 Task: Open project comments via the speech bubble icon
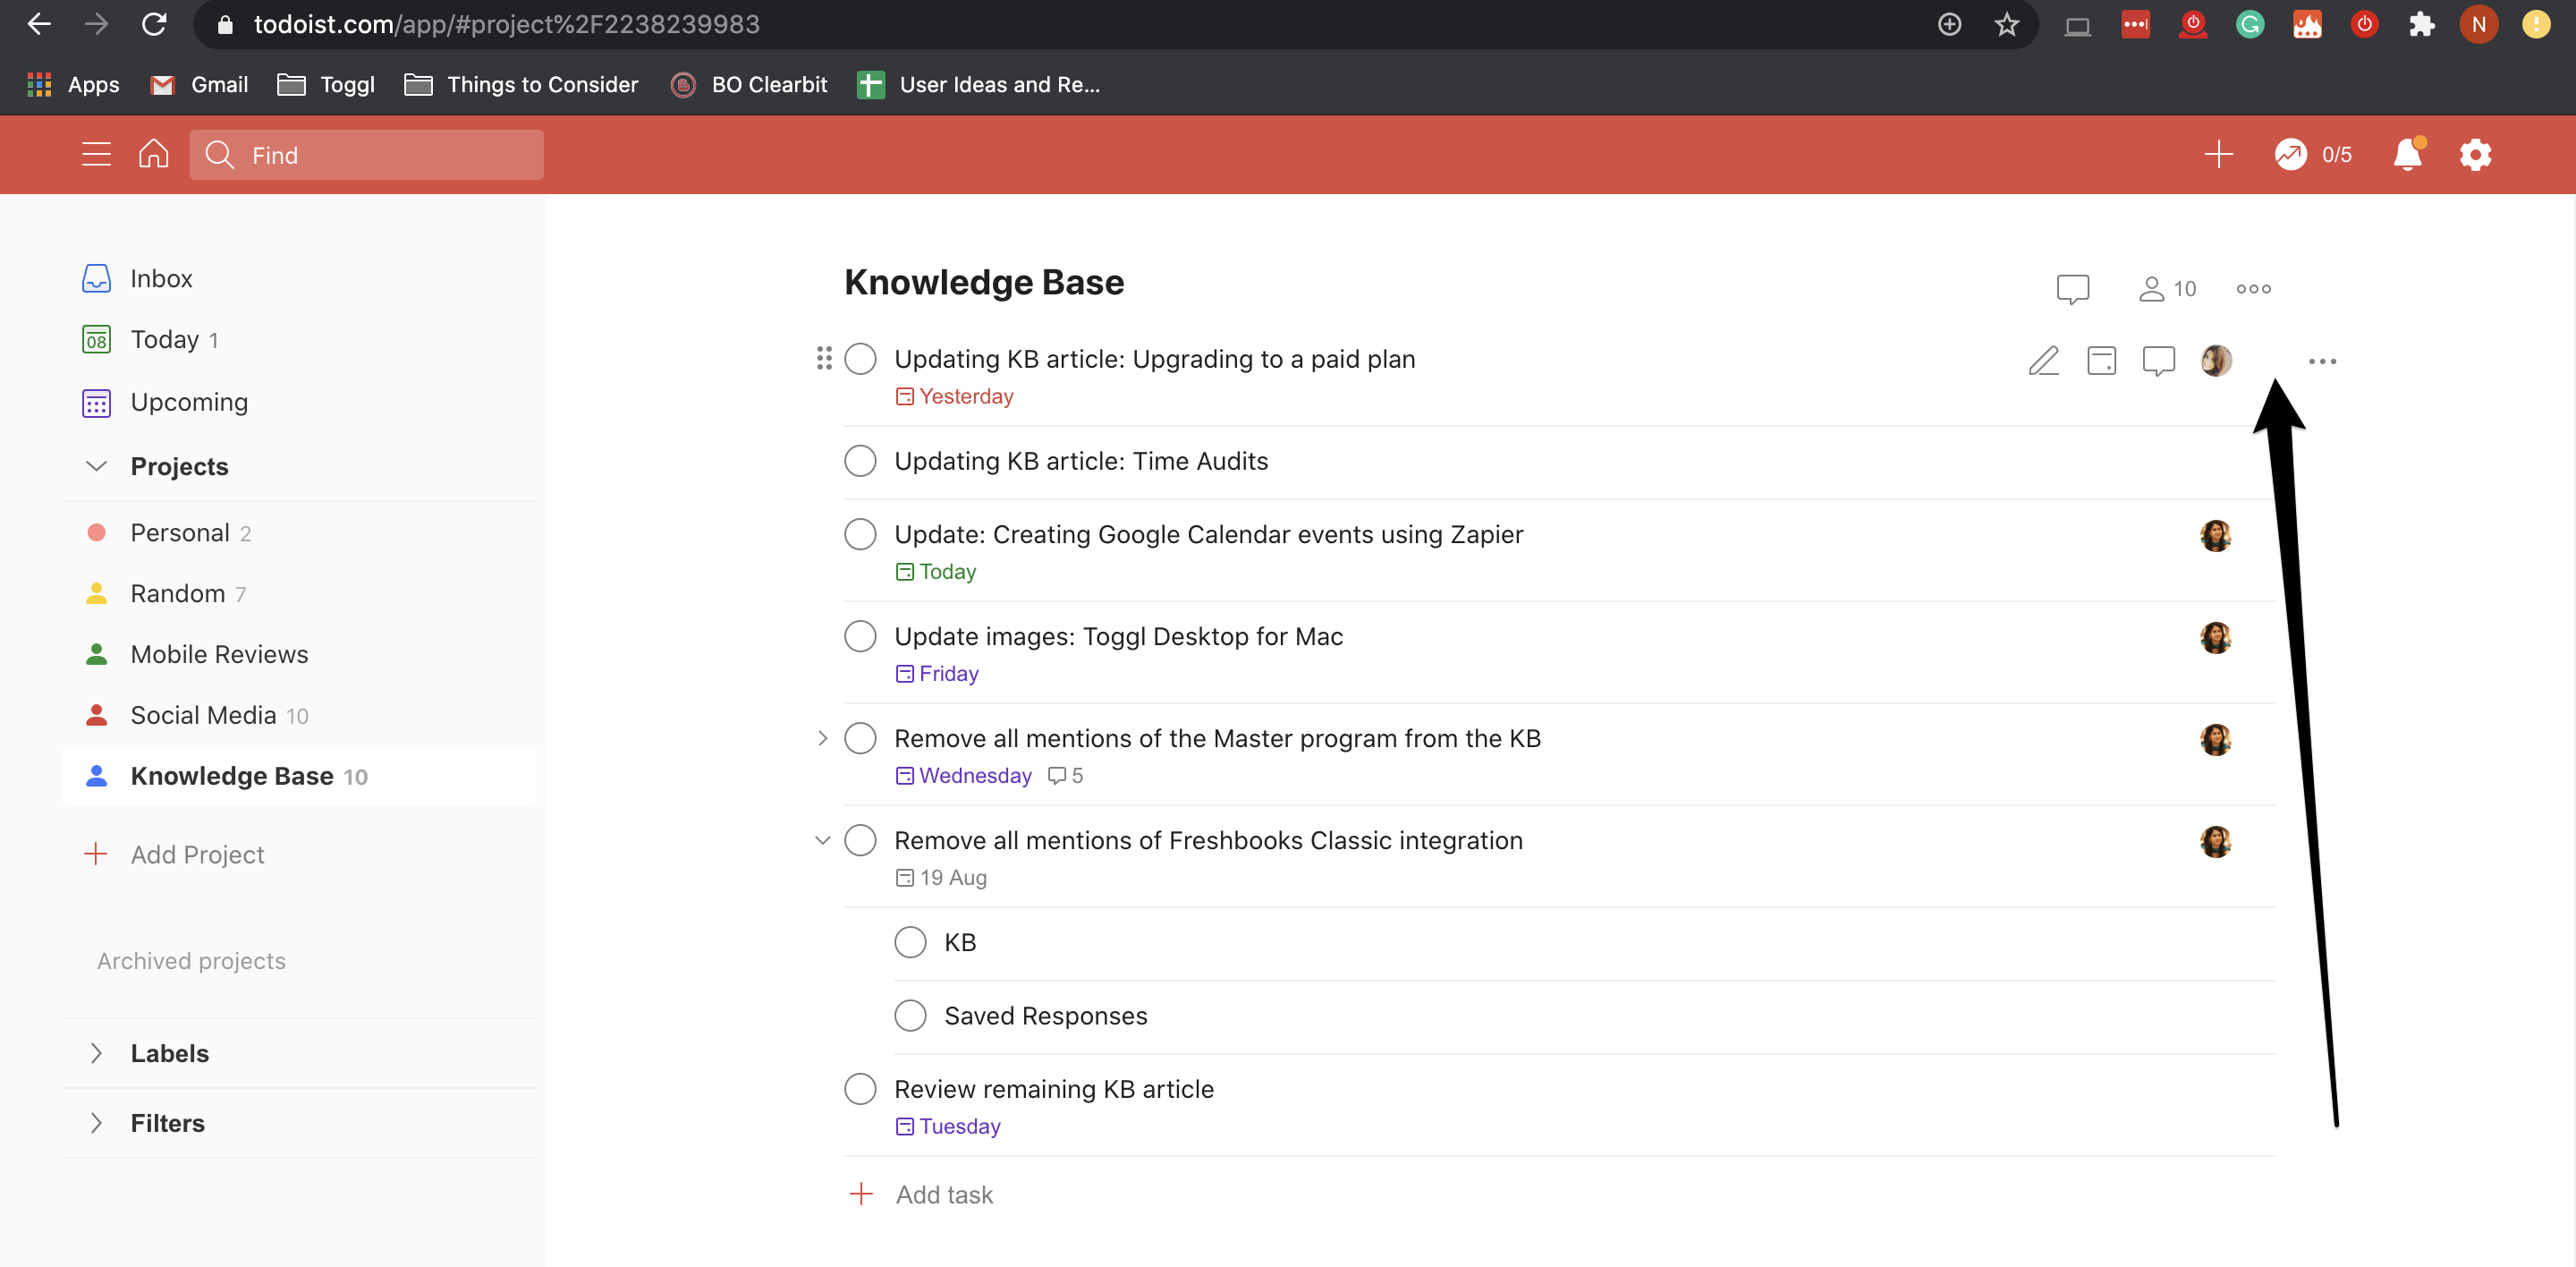pyautogui.click(x=2072, y=288)
